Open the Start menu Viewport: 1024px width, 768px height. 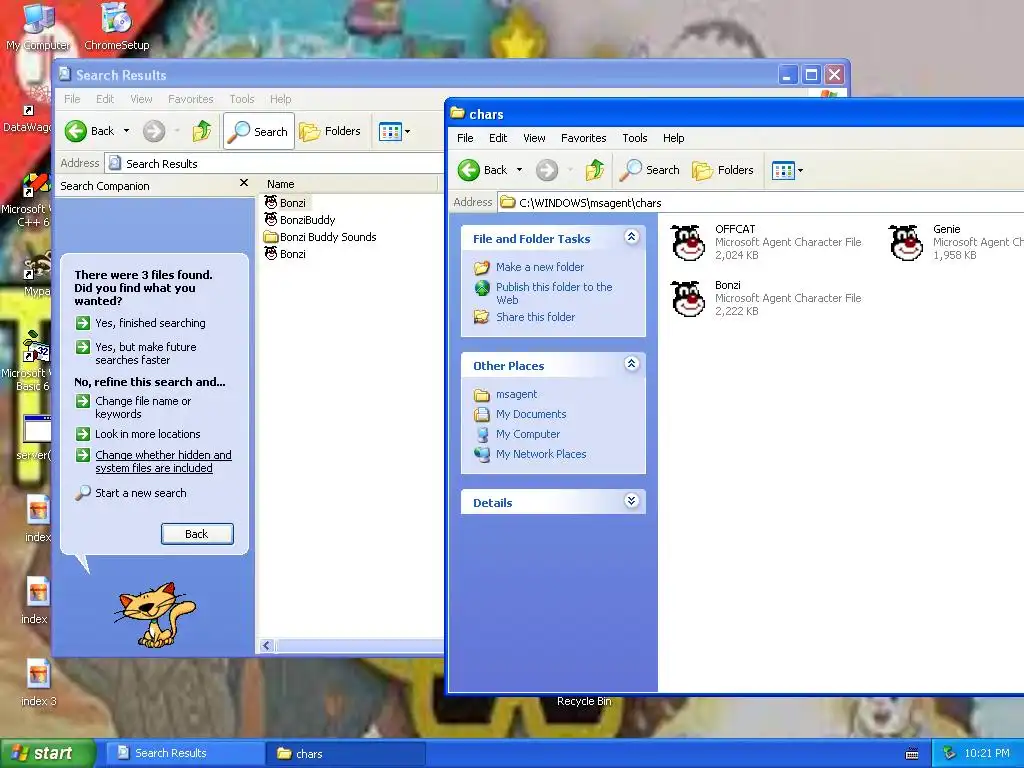coord(48,753)
